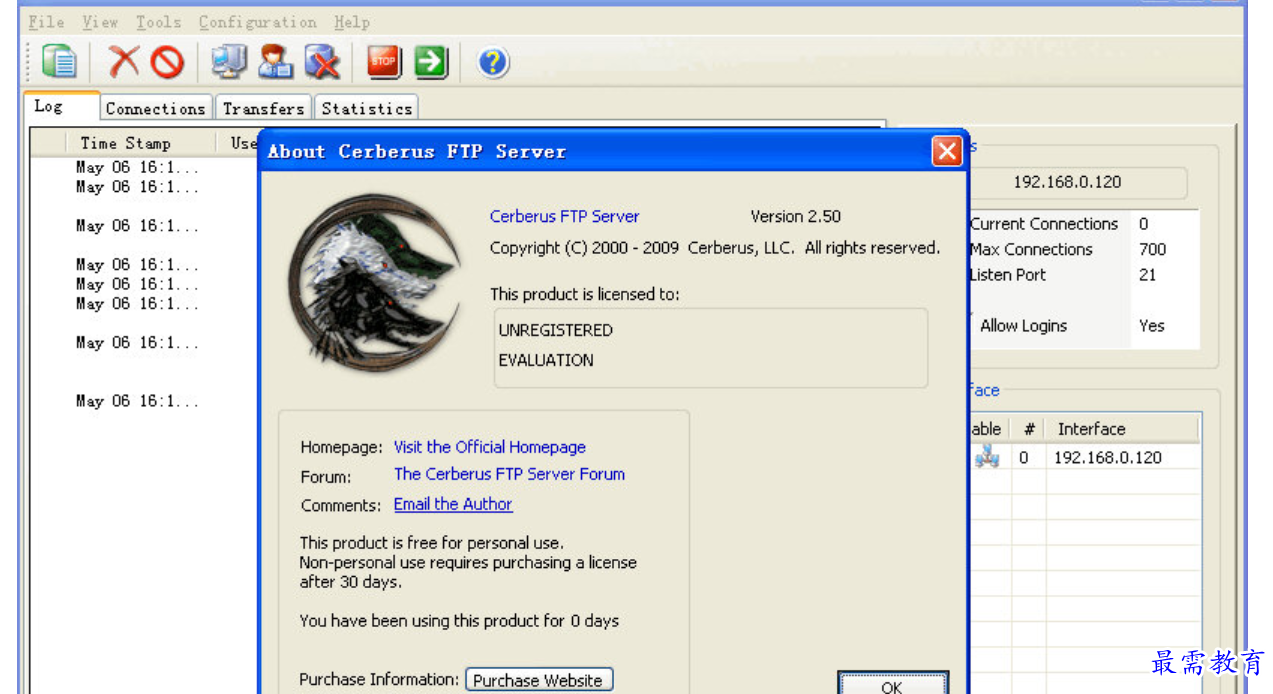Screen dimensions: 1273x694
Task: Open the computer server manager toolbar icon
Action: click(x=229, y=62)
